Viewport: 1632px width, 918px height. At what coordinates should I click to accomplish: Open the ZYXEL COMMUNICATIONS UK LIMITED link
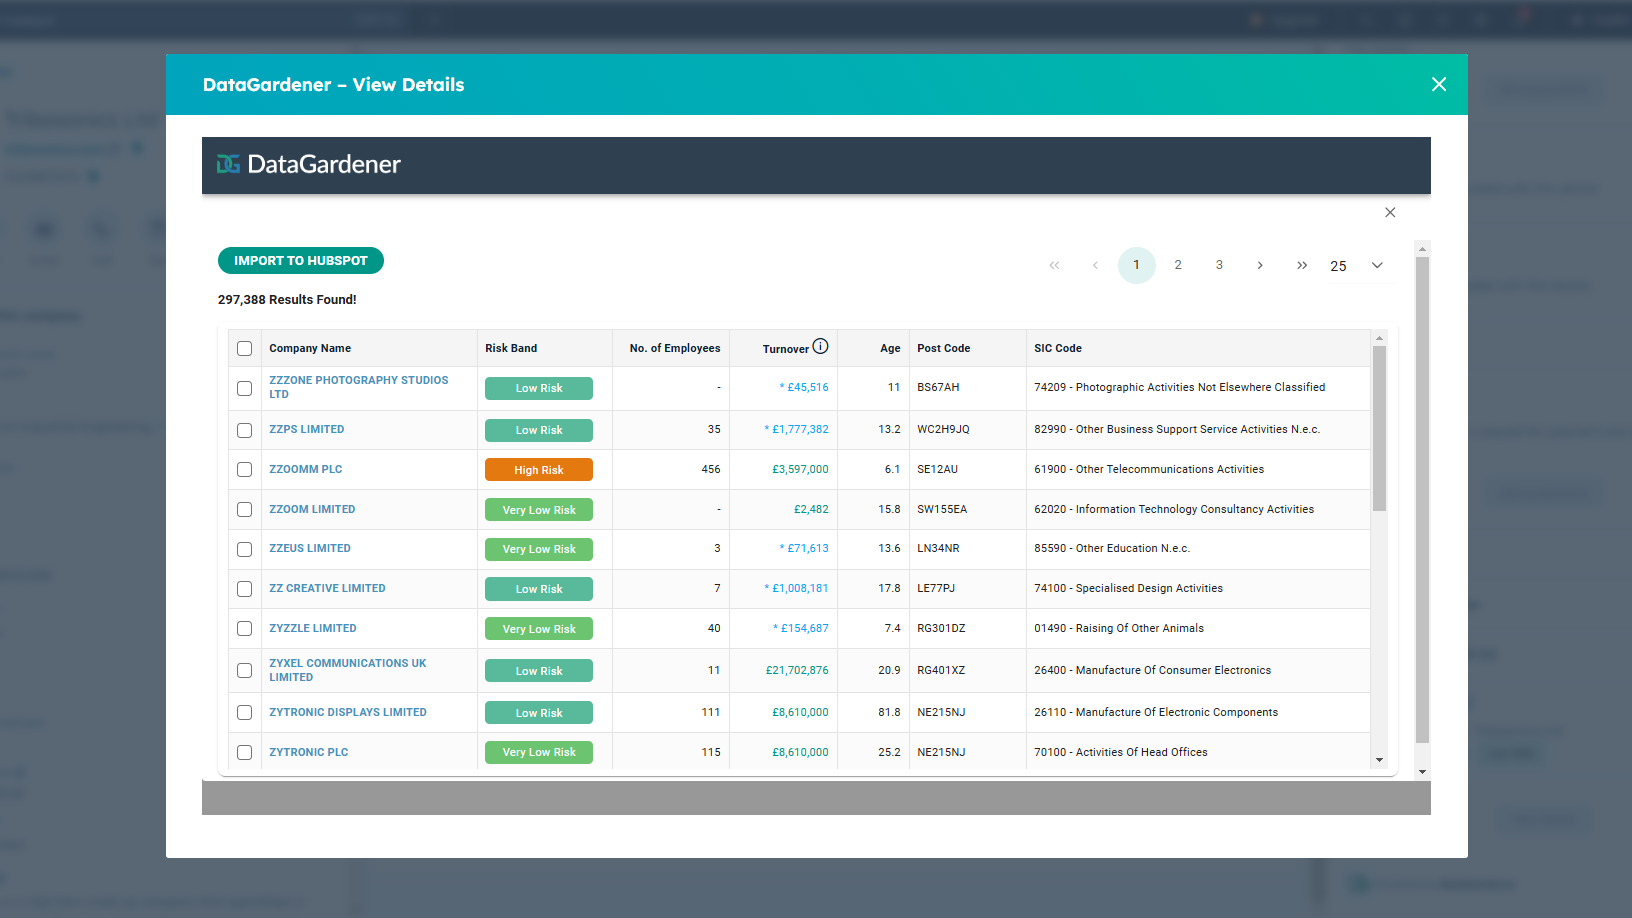pyautogui.click(x=347, y=670)
